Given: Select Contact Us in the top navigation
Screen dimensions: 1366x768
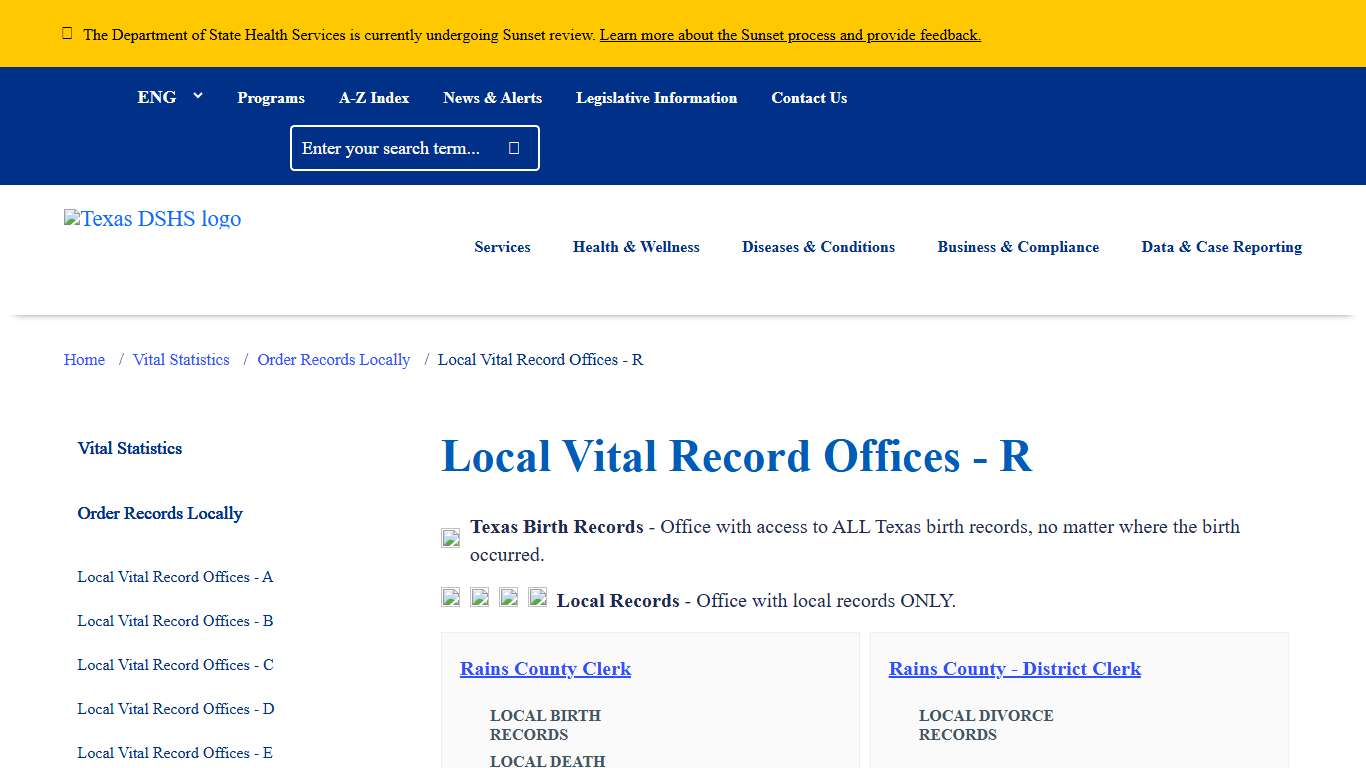Looking at the screenshot, I should point(809,97).
